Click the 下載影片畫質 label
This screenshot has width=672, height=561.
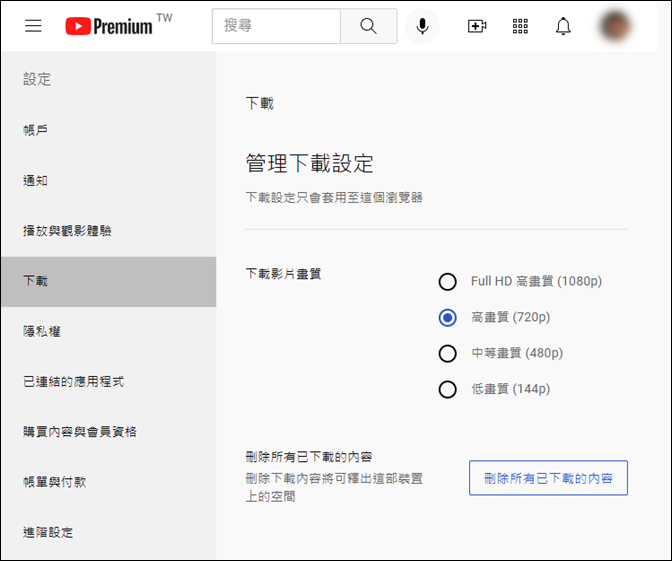coord(283,274)
